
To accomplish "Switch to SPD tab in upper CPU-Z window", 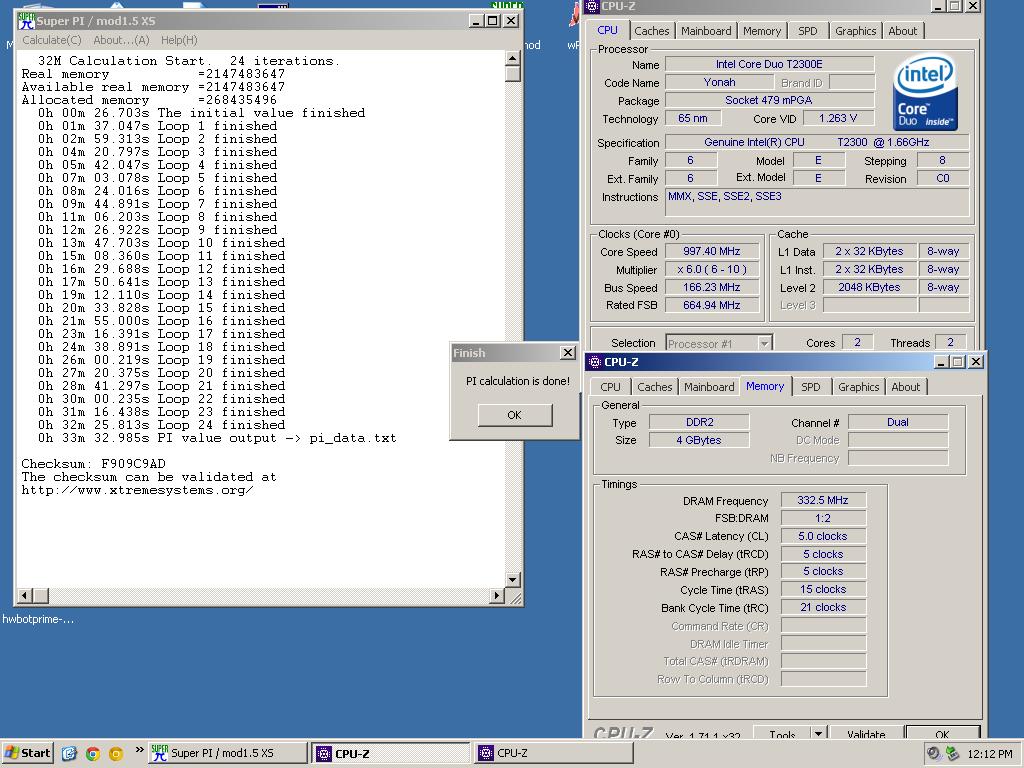I will [808, 31].
